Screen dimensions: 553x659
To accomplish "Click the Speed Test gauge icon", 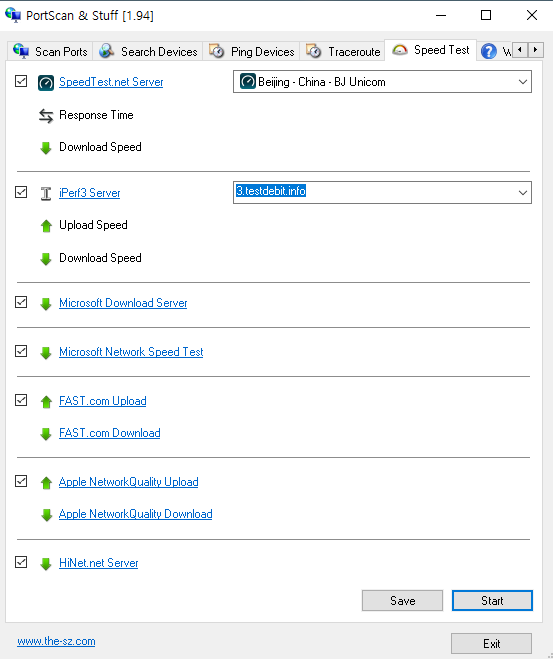I will [x=400, y=50].
